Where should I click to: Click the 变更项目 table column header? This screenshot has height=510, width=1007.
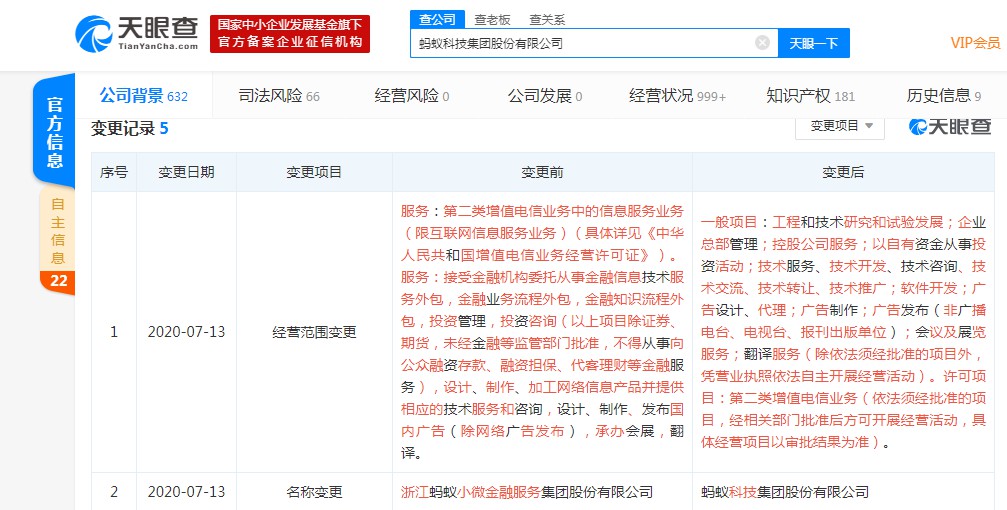point(314,172)
